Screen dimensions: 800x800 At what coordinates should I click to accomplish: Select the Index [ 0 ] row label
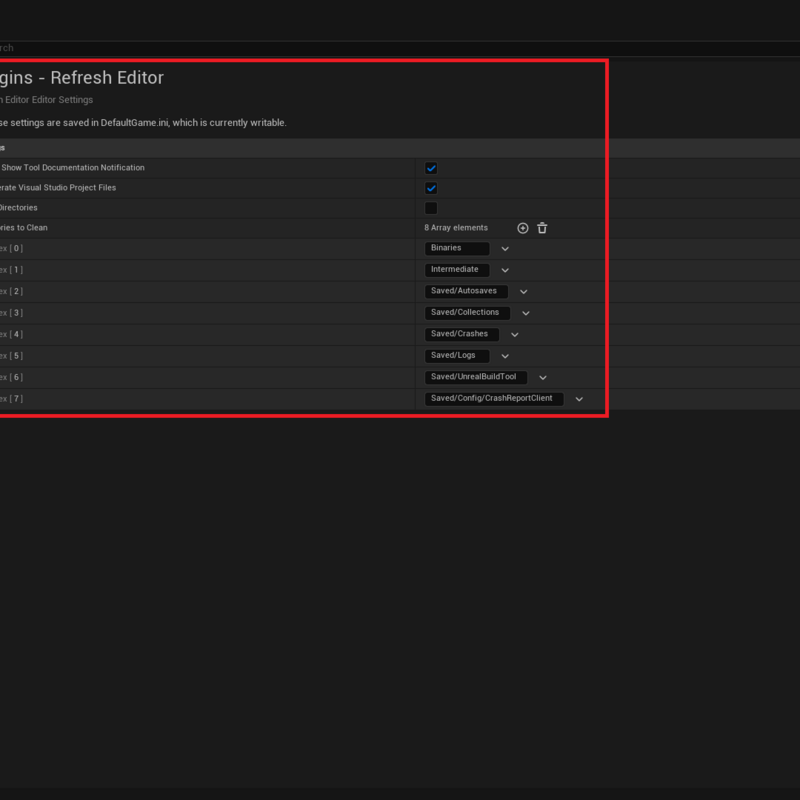tap(11, 248)
